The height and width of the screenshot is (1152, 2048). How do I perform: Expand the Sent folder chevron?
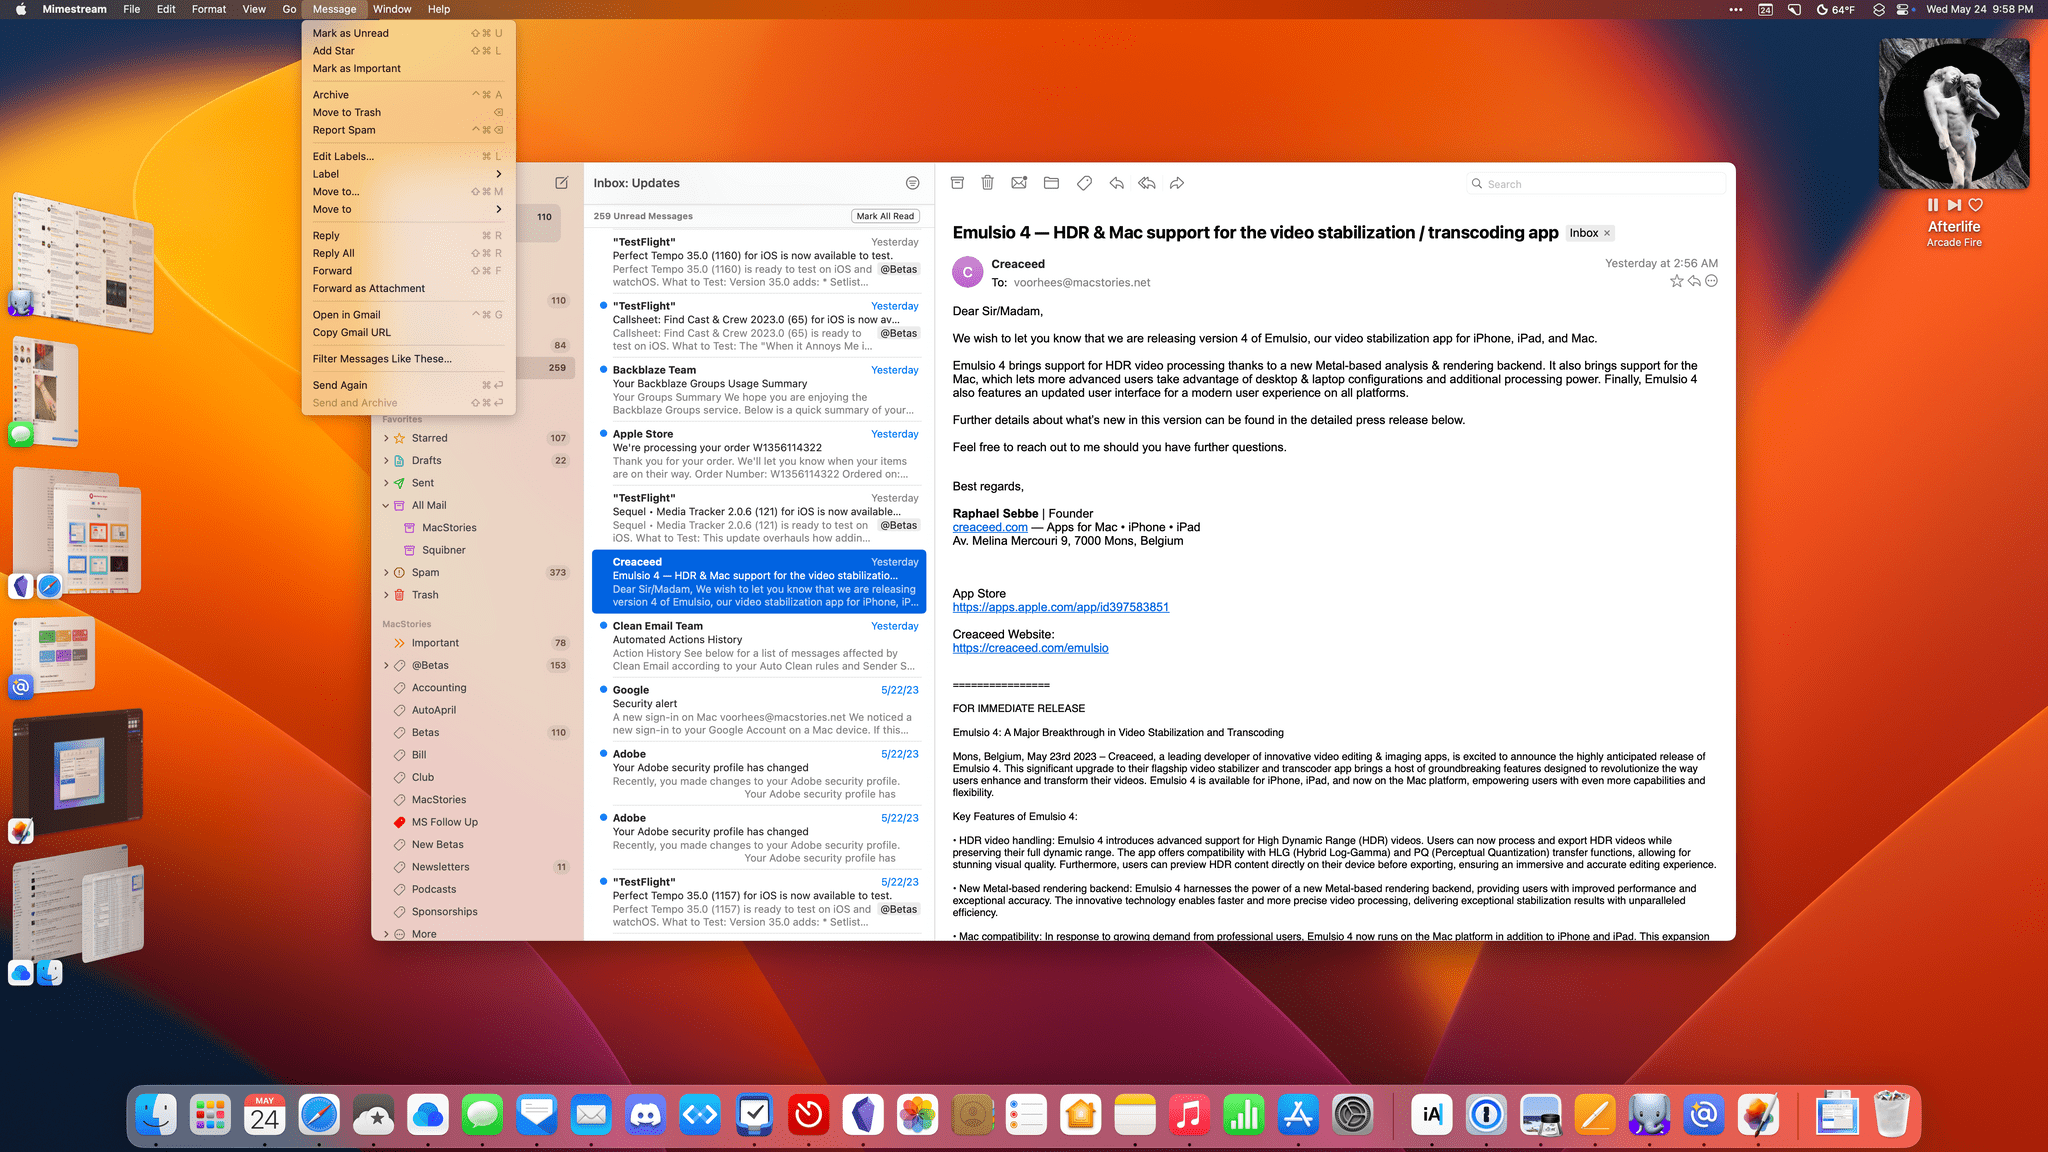pyautogui.click(x=386, y=483)
